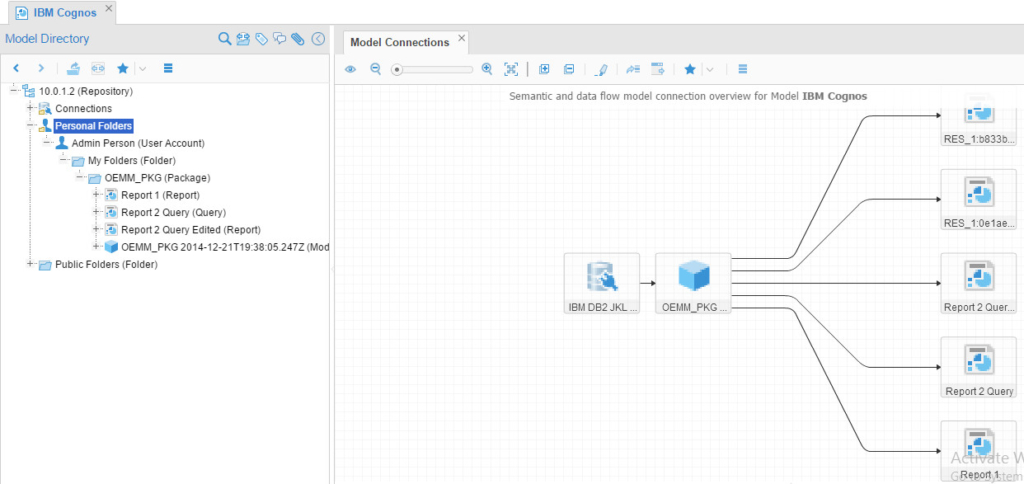
Task: Select Report 2 Query Edited (Report)
Action: coord(191,229)
